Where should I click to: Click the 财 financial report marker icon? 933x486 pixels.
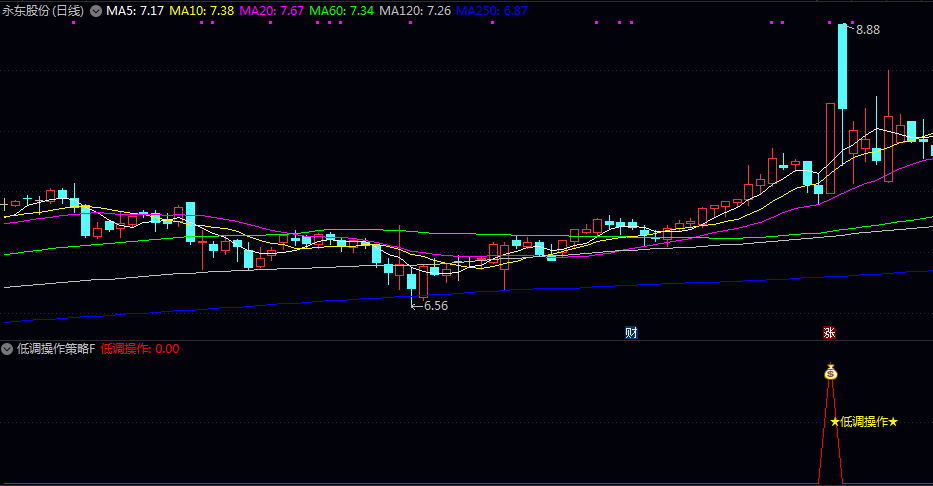pyautogui.click(x=631, y=333)
